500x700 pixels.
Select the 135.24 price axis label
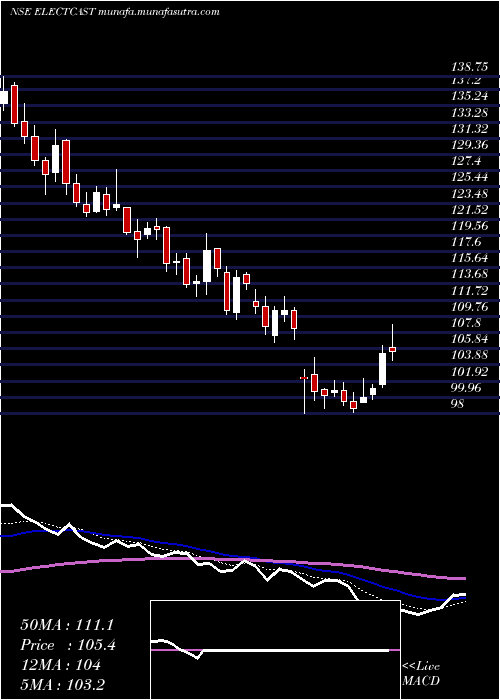(x=470, y=96)
